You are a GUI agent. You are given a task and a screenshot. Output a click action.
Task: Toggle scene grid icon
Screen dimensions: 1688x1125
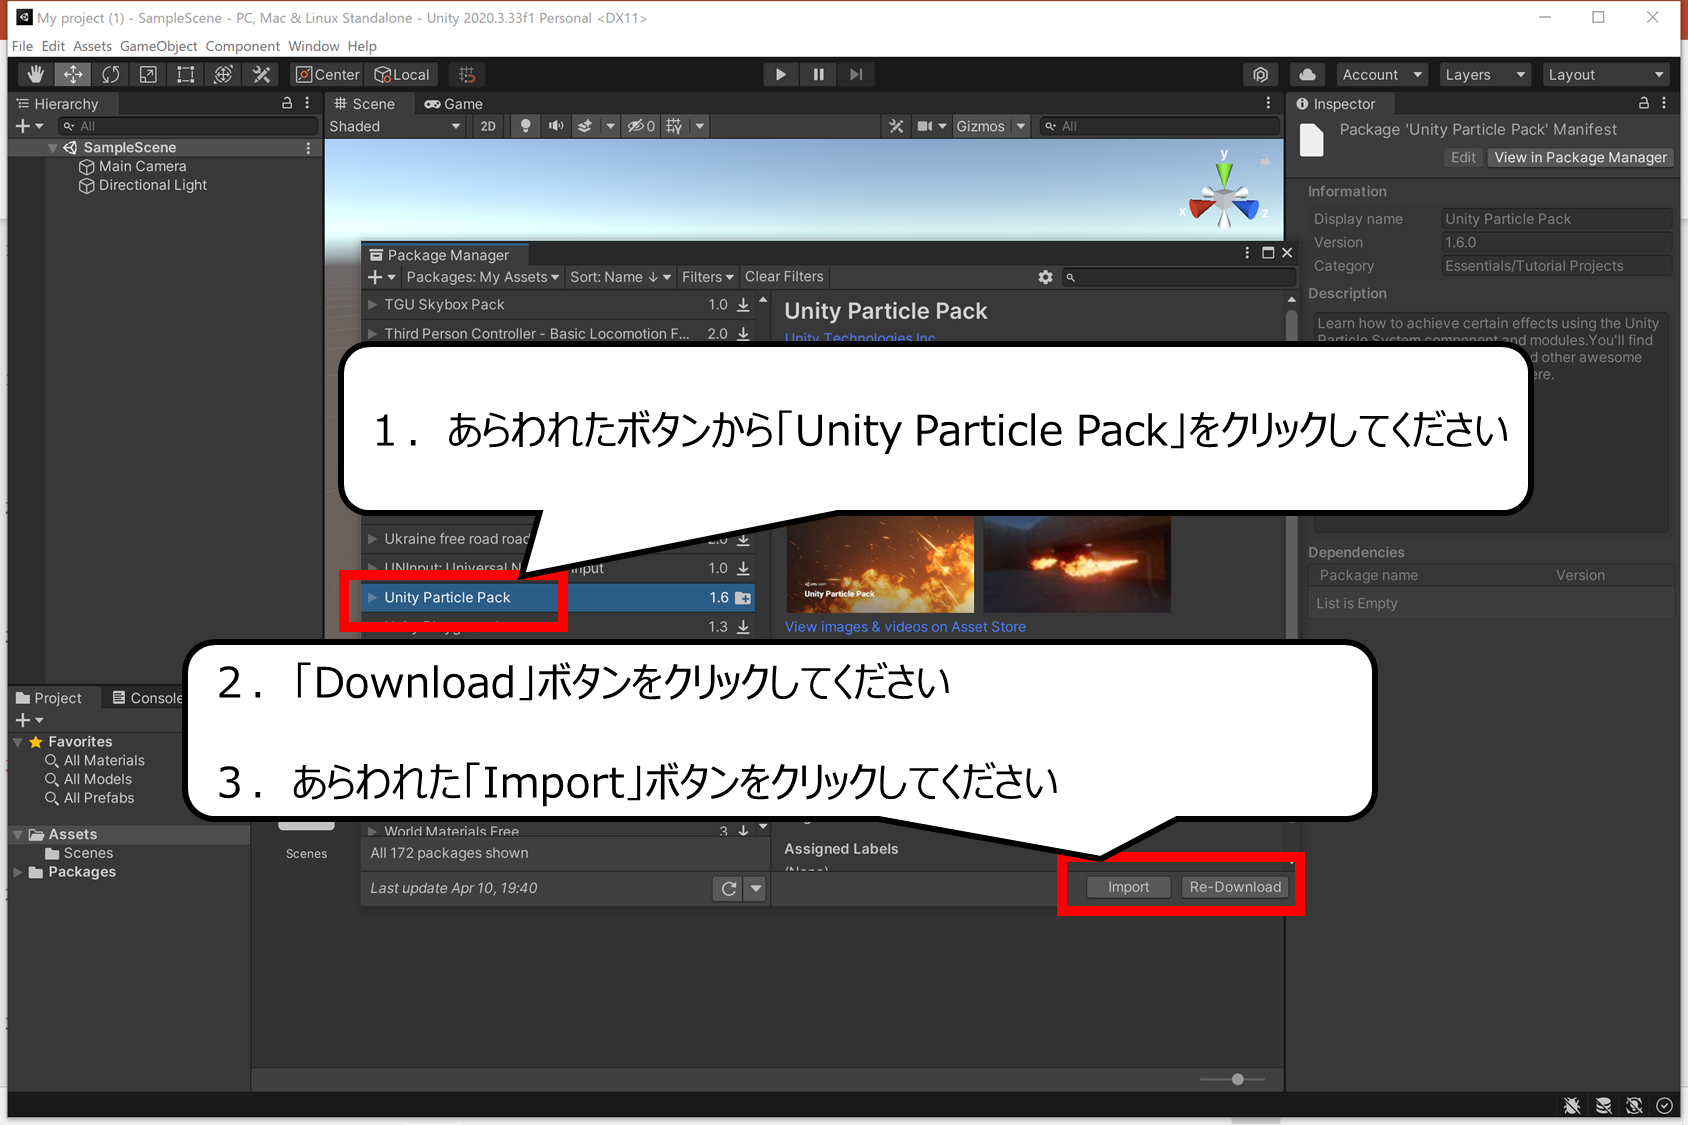point(675,126)
